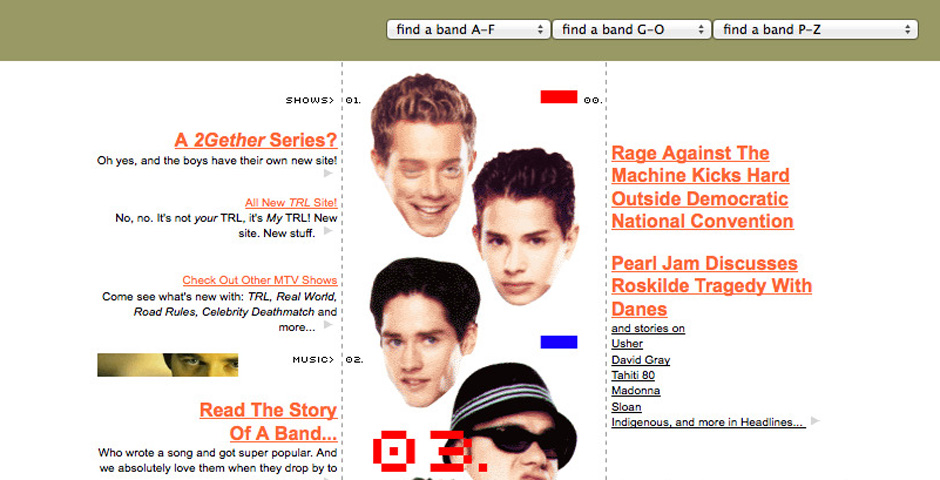The image size is (940, 480).
Task: Click the 'MUSIC>' section label
Action: pyautogui.click(x=314, y=360)
